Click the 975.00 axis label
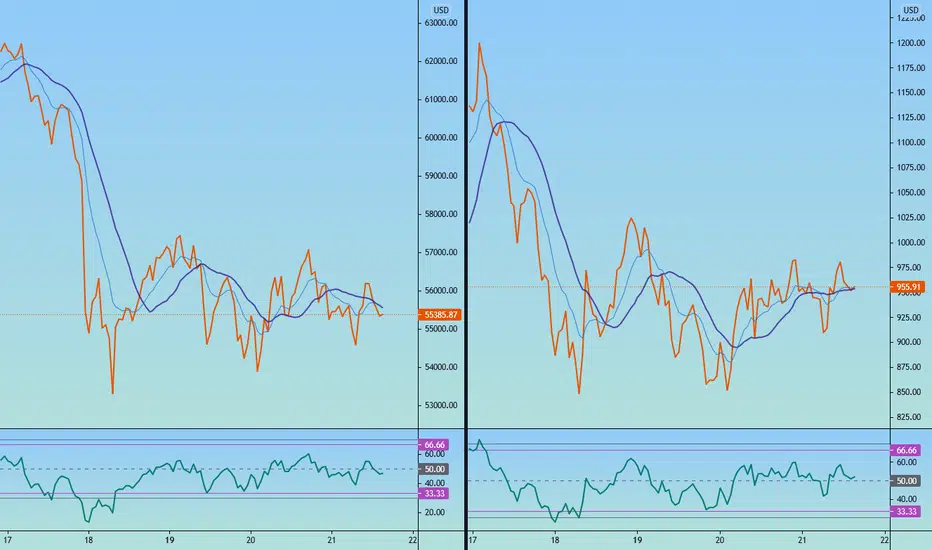932x550 pixels. pyautogui.click(x=911, y=268)
